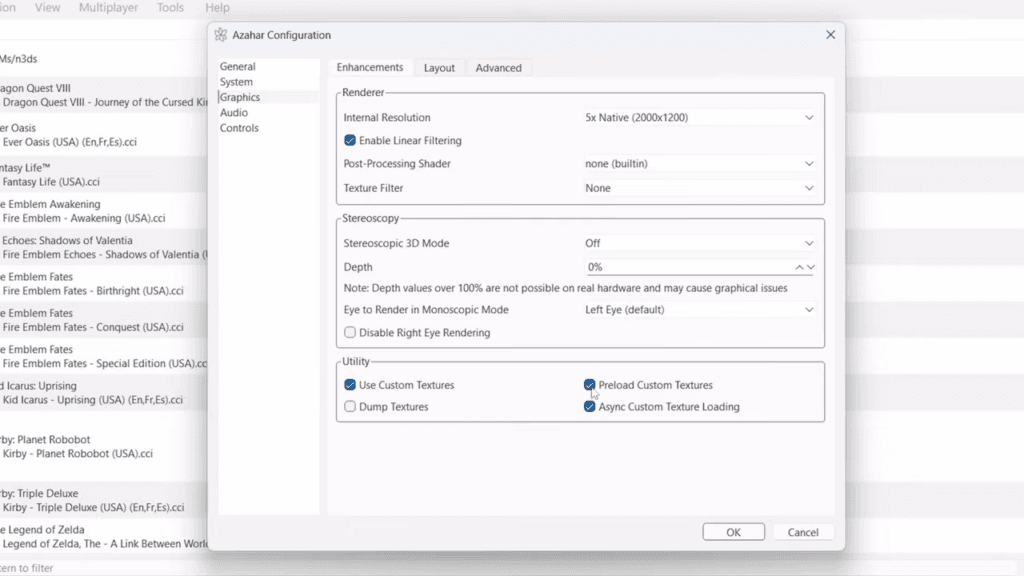
Task: Decrease Depth with the down arrow
Action: (810, 267)
